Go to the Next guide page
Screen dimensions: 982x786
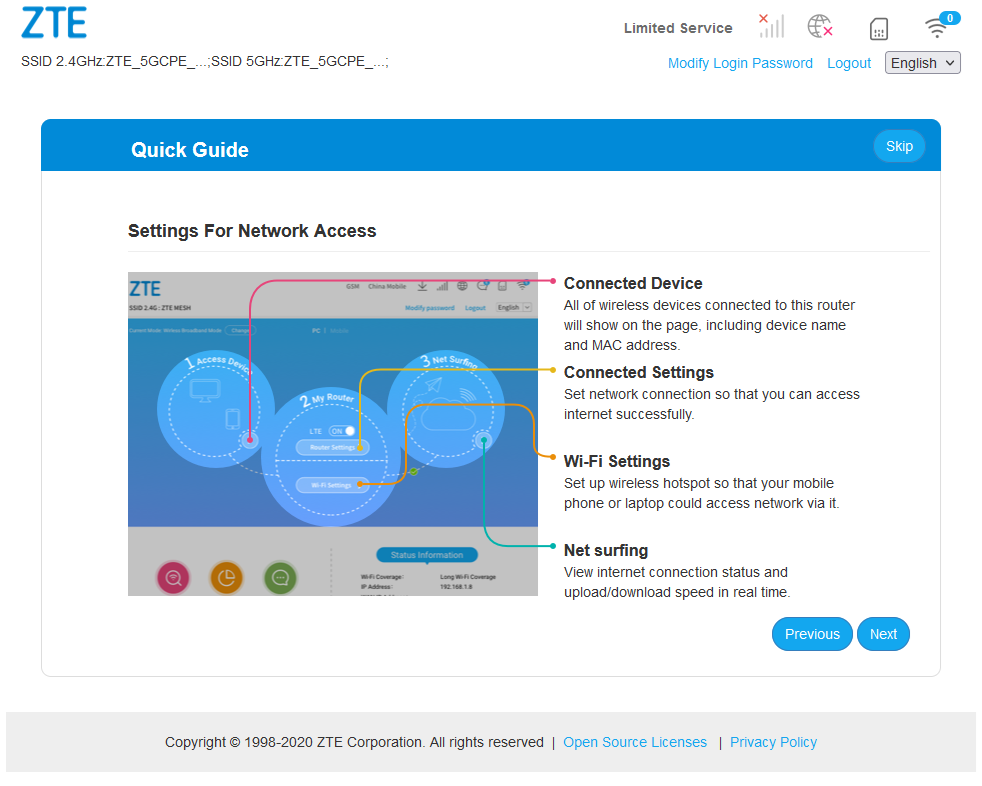click(x=883, y=634)
